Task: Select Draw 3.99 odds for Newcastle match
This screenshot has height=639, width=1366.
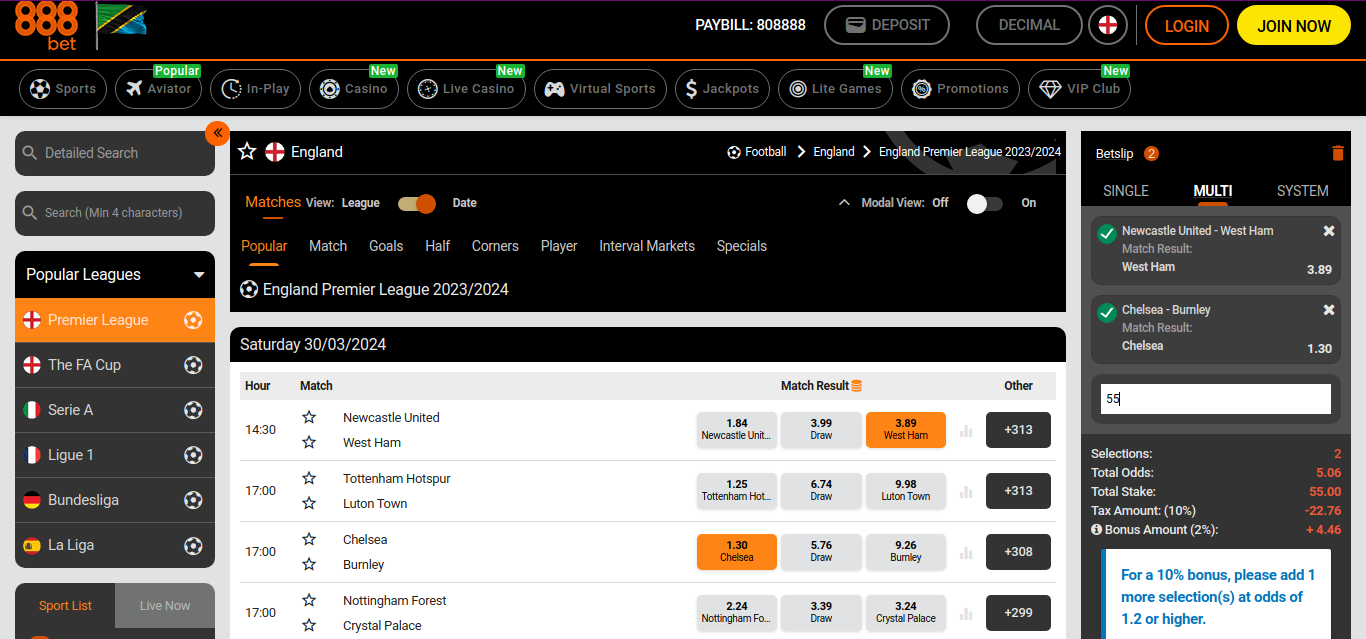Action: coord(821,429)
